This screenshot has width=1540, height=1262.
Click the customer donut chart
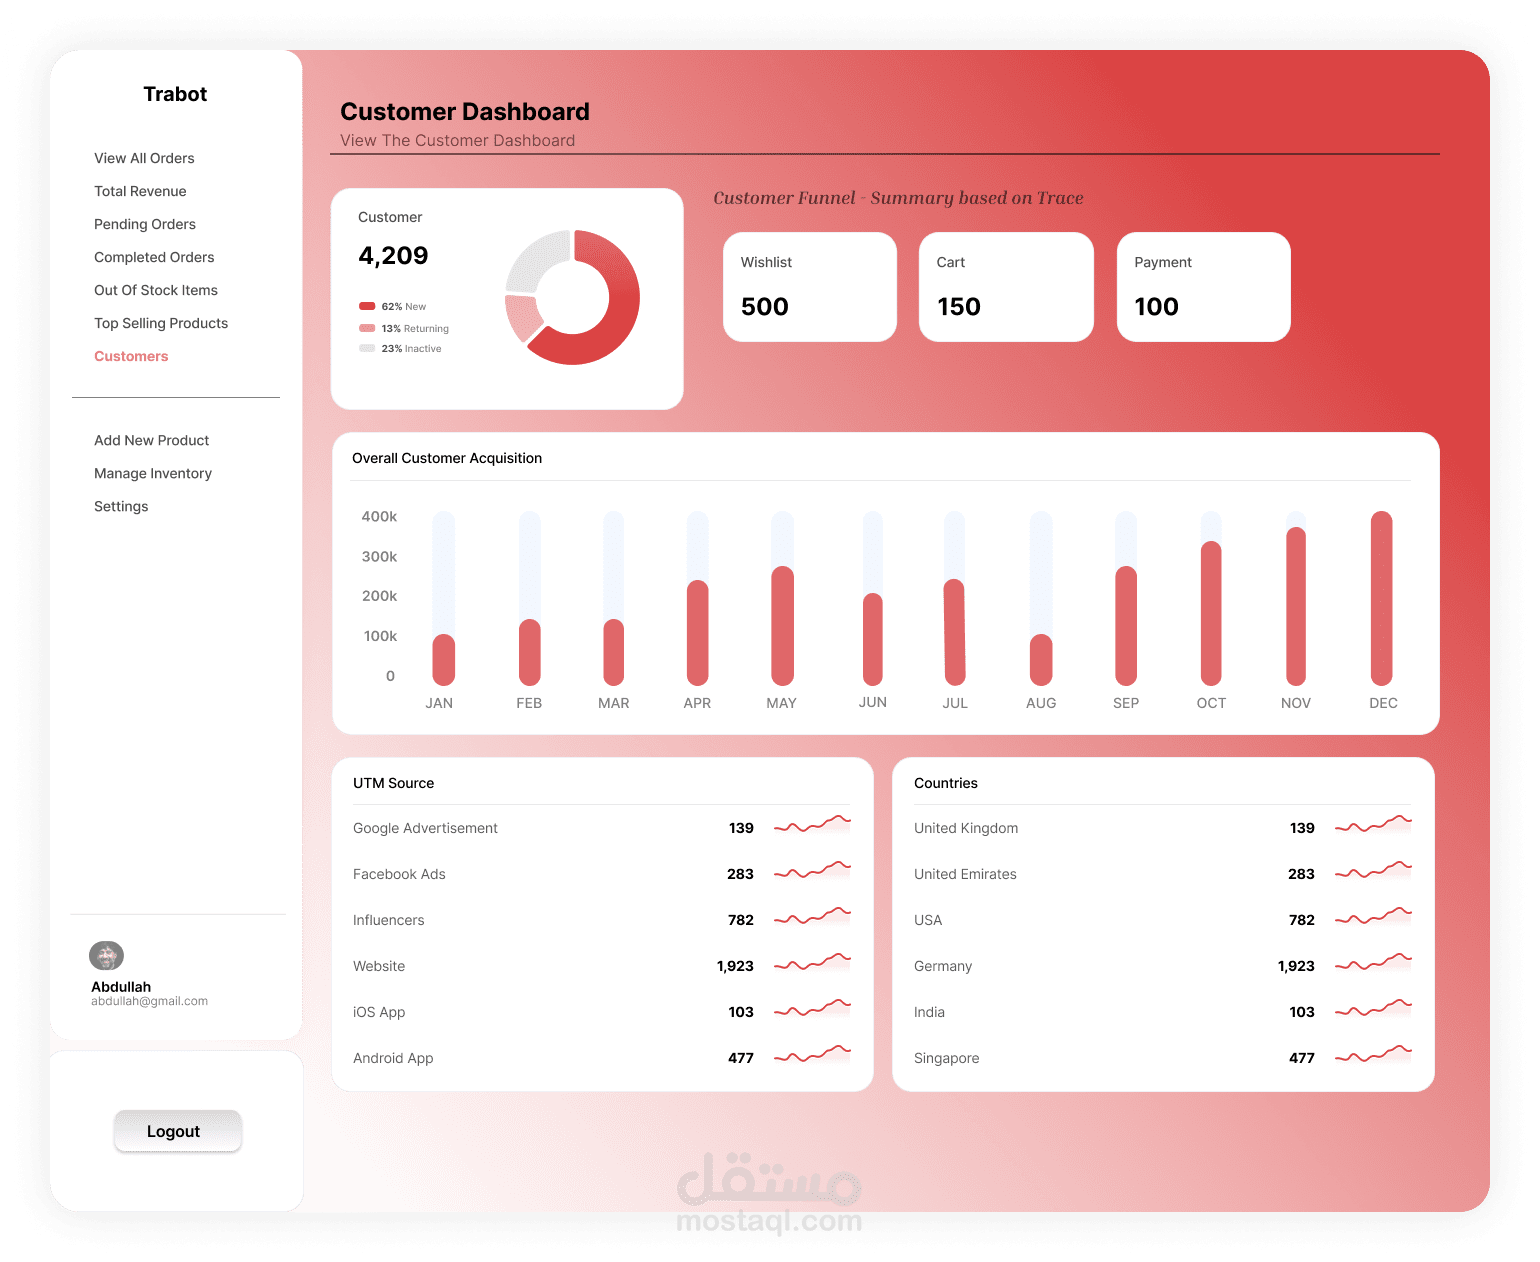[x=572, y=297]
